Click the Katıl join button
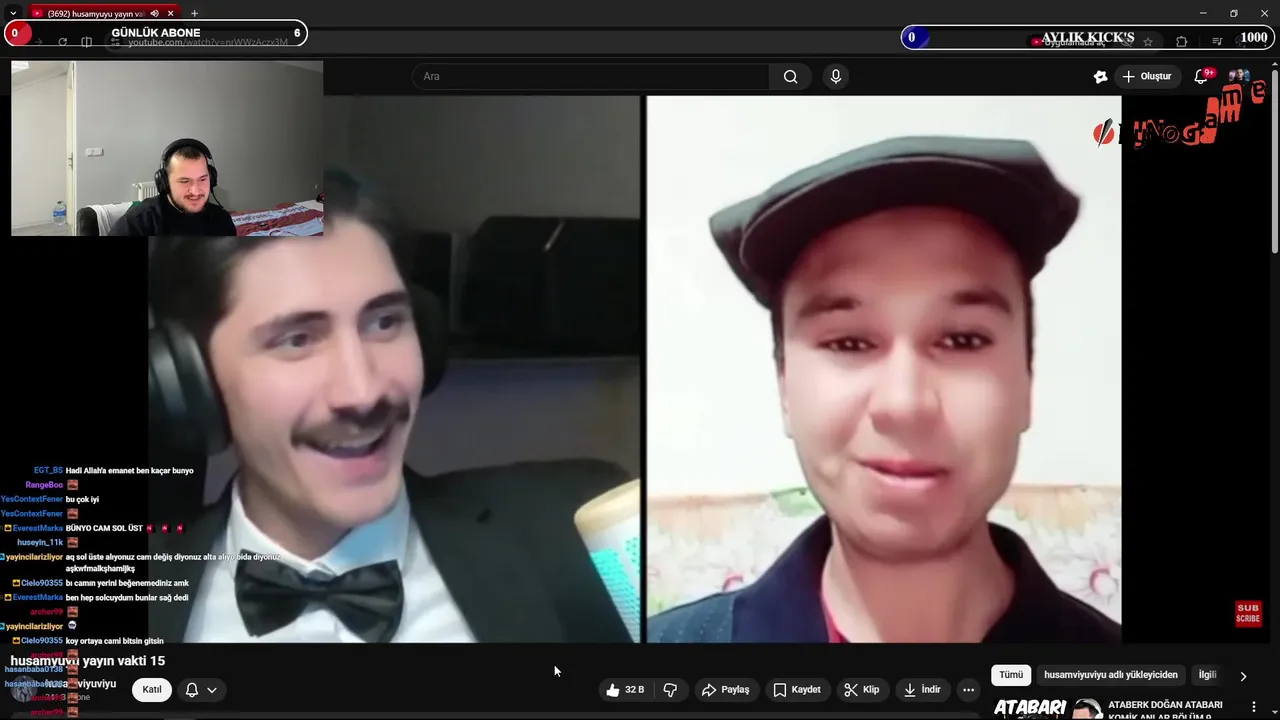The height and width of the screenshot is (720, 1280). 152,690
